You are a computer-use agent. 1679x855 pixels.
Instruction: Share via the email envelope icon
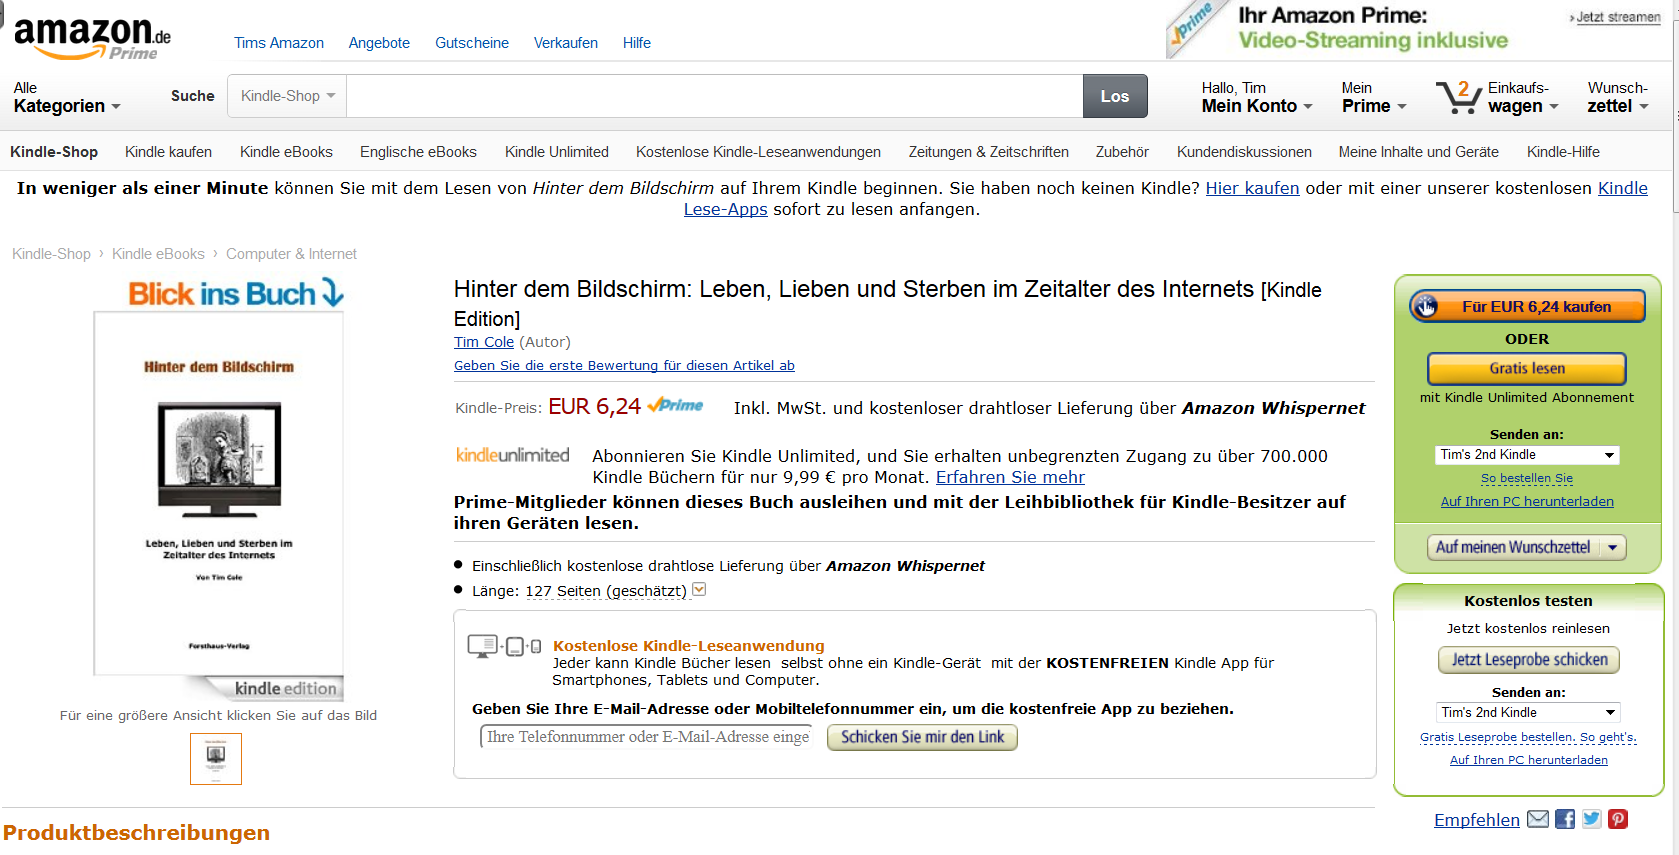click(x=1538, y=819)
